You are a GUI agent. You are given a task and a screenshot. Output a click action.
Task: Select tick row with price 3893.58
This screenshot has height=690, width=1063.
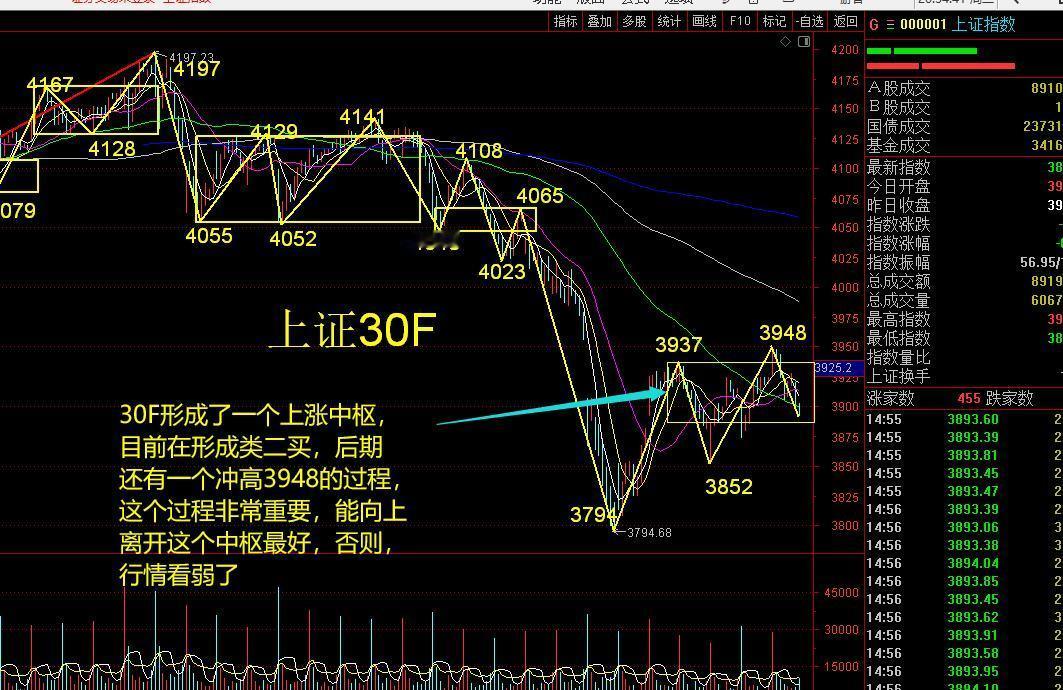point(964,653)
